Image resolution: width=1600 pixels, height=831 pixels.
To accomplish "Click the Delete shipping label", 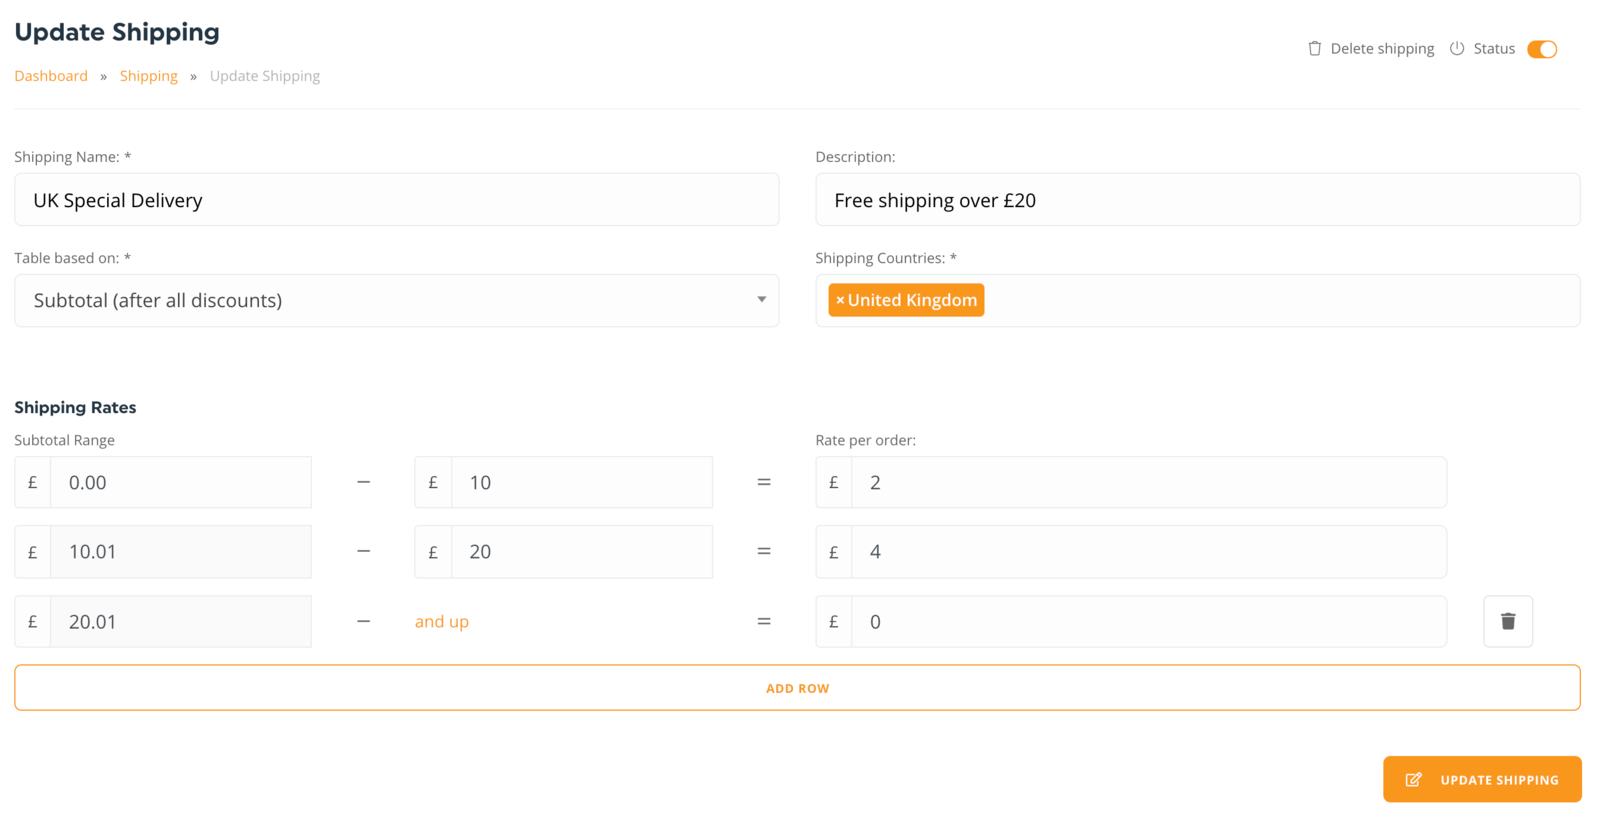I will (1381, 49).
